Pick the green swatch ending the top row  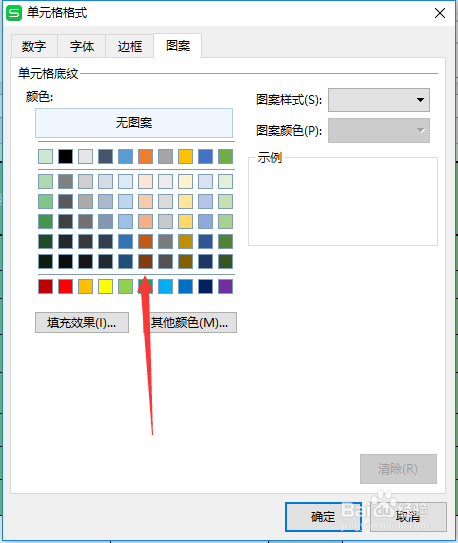[x=225, y=157]
